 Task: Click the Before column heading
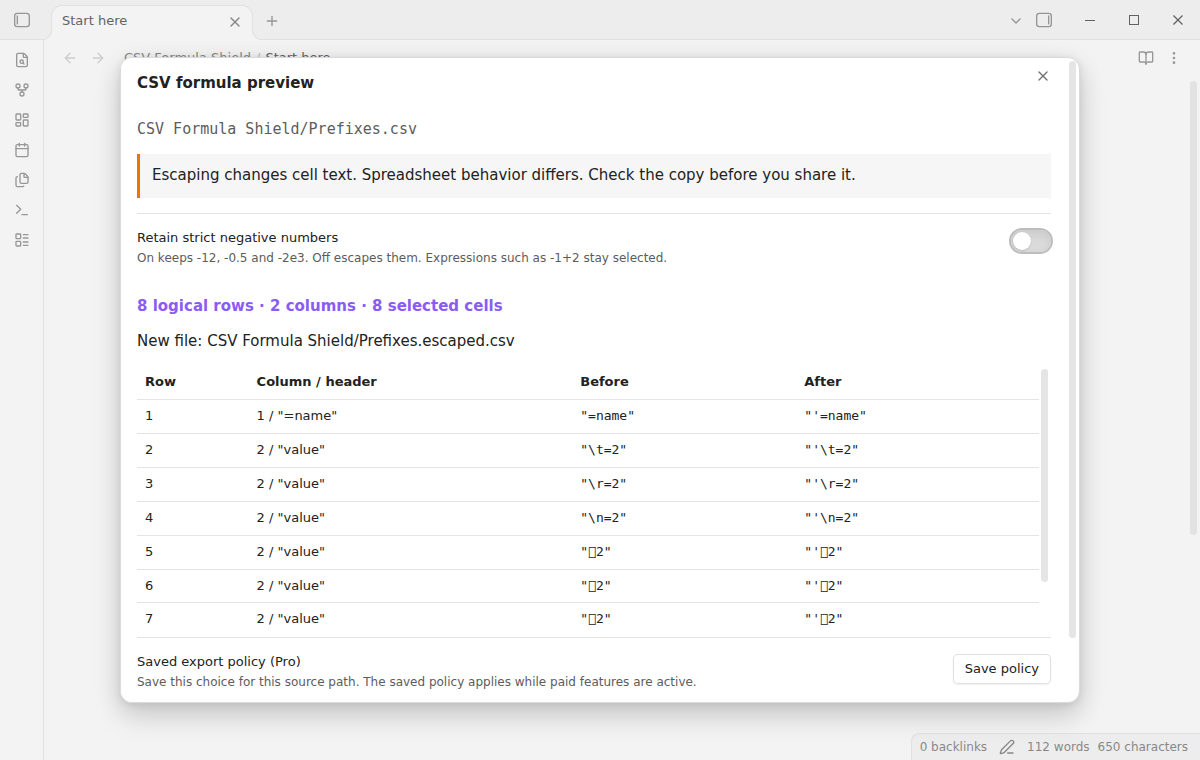(605, 382)
